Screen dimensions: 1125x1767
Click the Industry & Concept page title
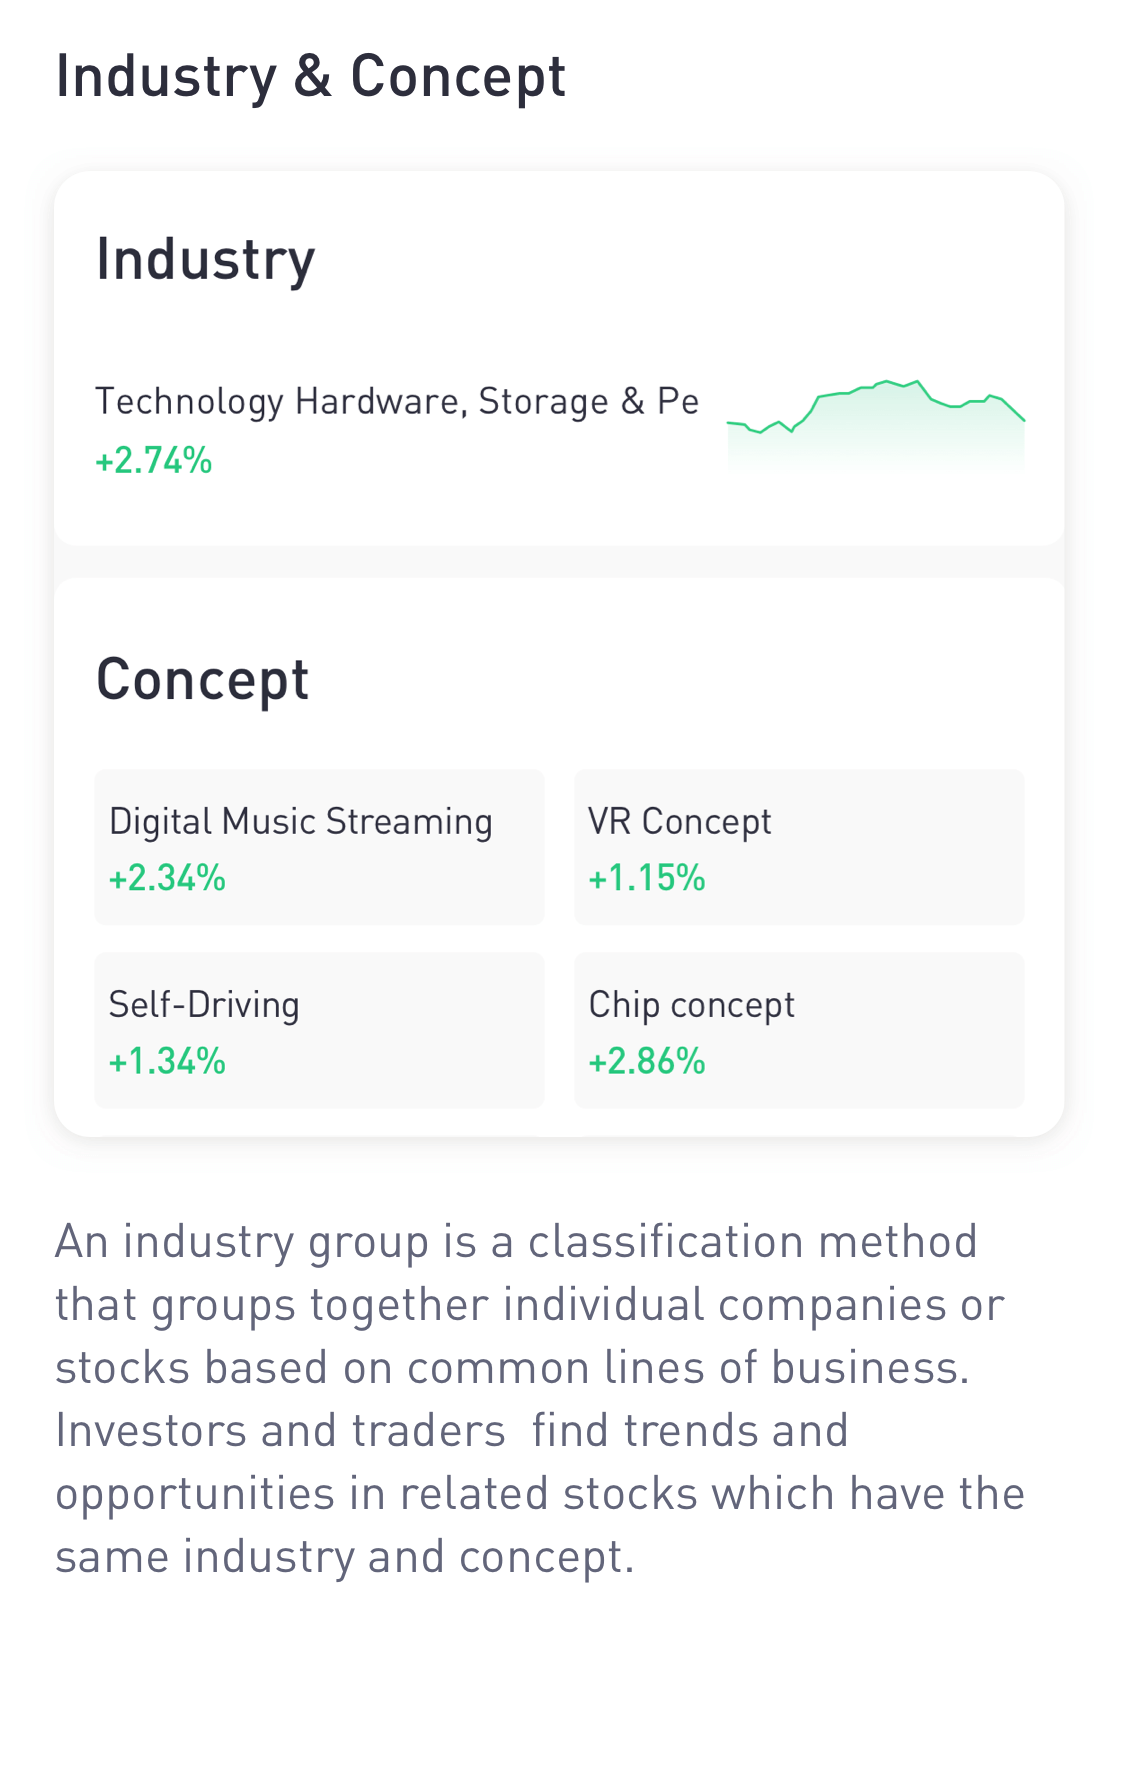[311, 77]
